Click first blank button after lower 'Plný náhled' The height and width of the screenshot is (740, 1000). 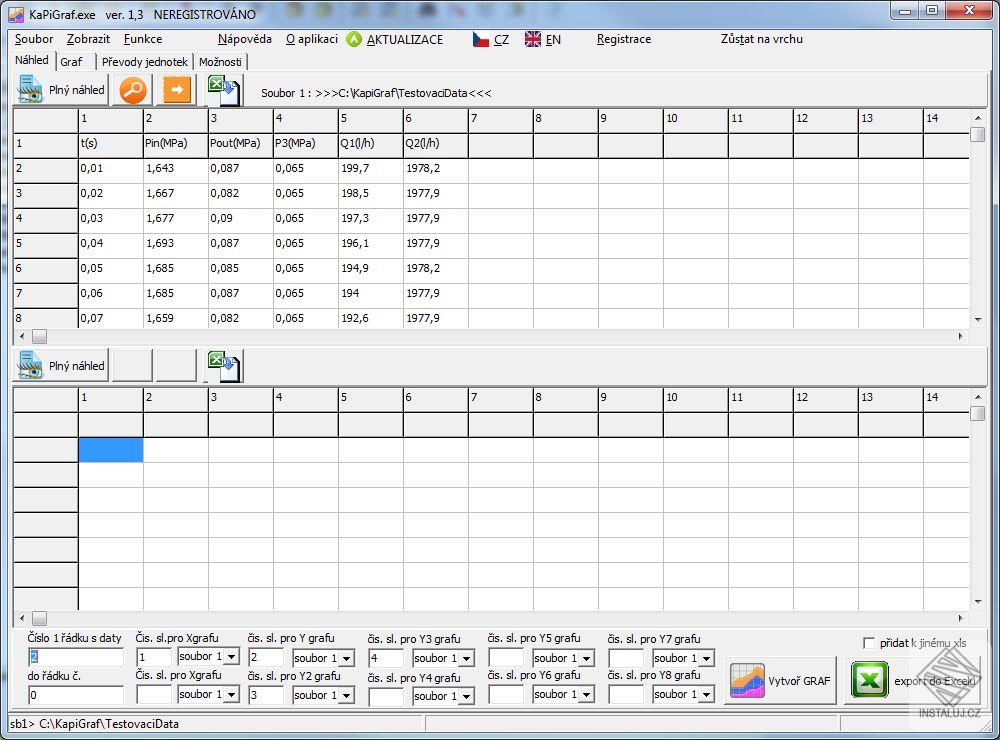tap(133, 366)
